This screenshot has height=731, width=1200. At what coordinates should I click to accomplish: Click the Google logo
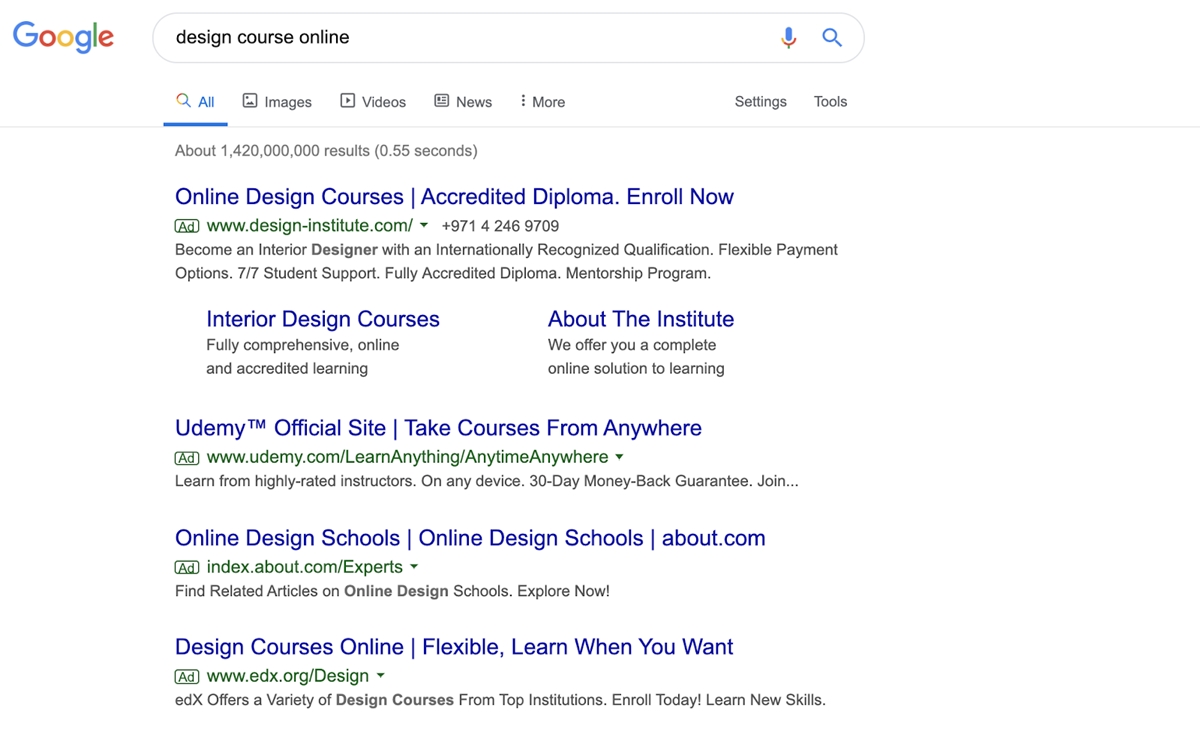pyautogui.click(x=63, y=37)
